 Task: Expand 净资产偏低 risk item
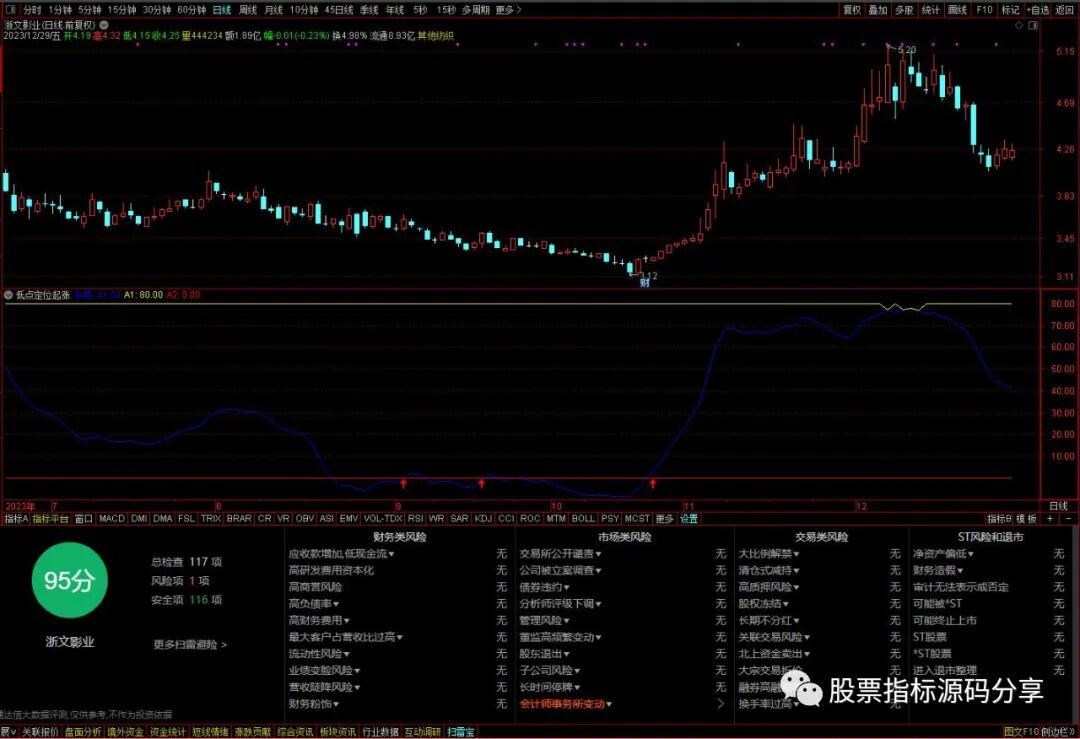[x=944, y=554]
